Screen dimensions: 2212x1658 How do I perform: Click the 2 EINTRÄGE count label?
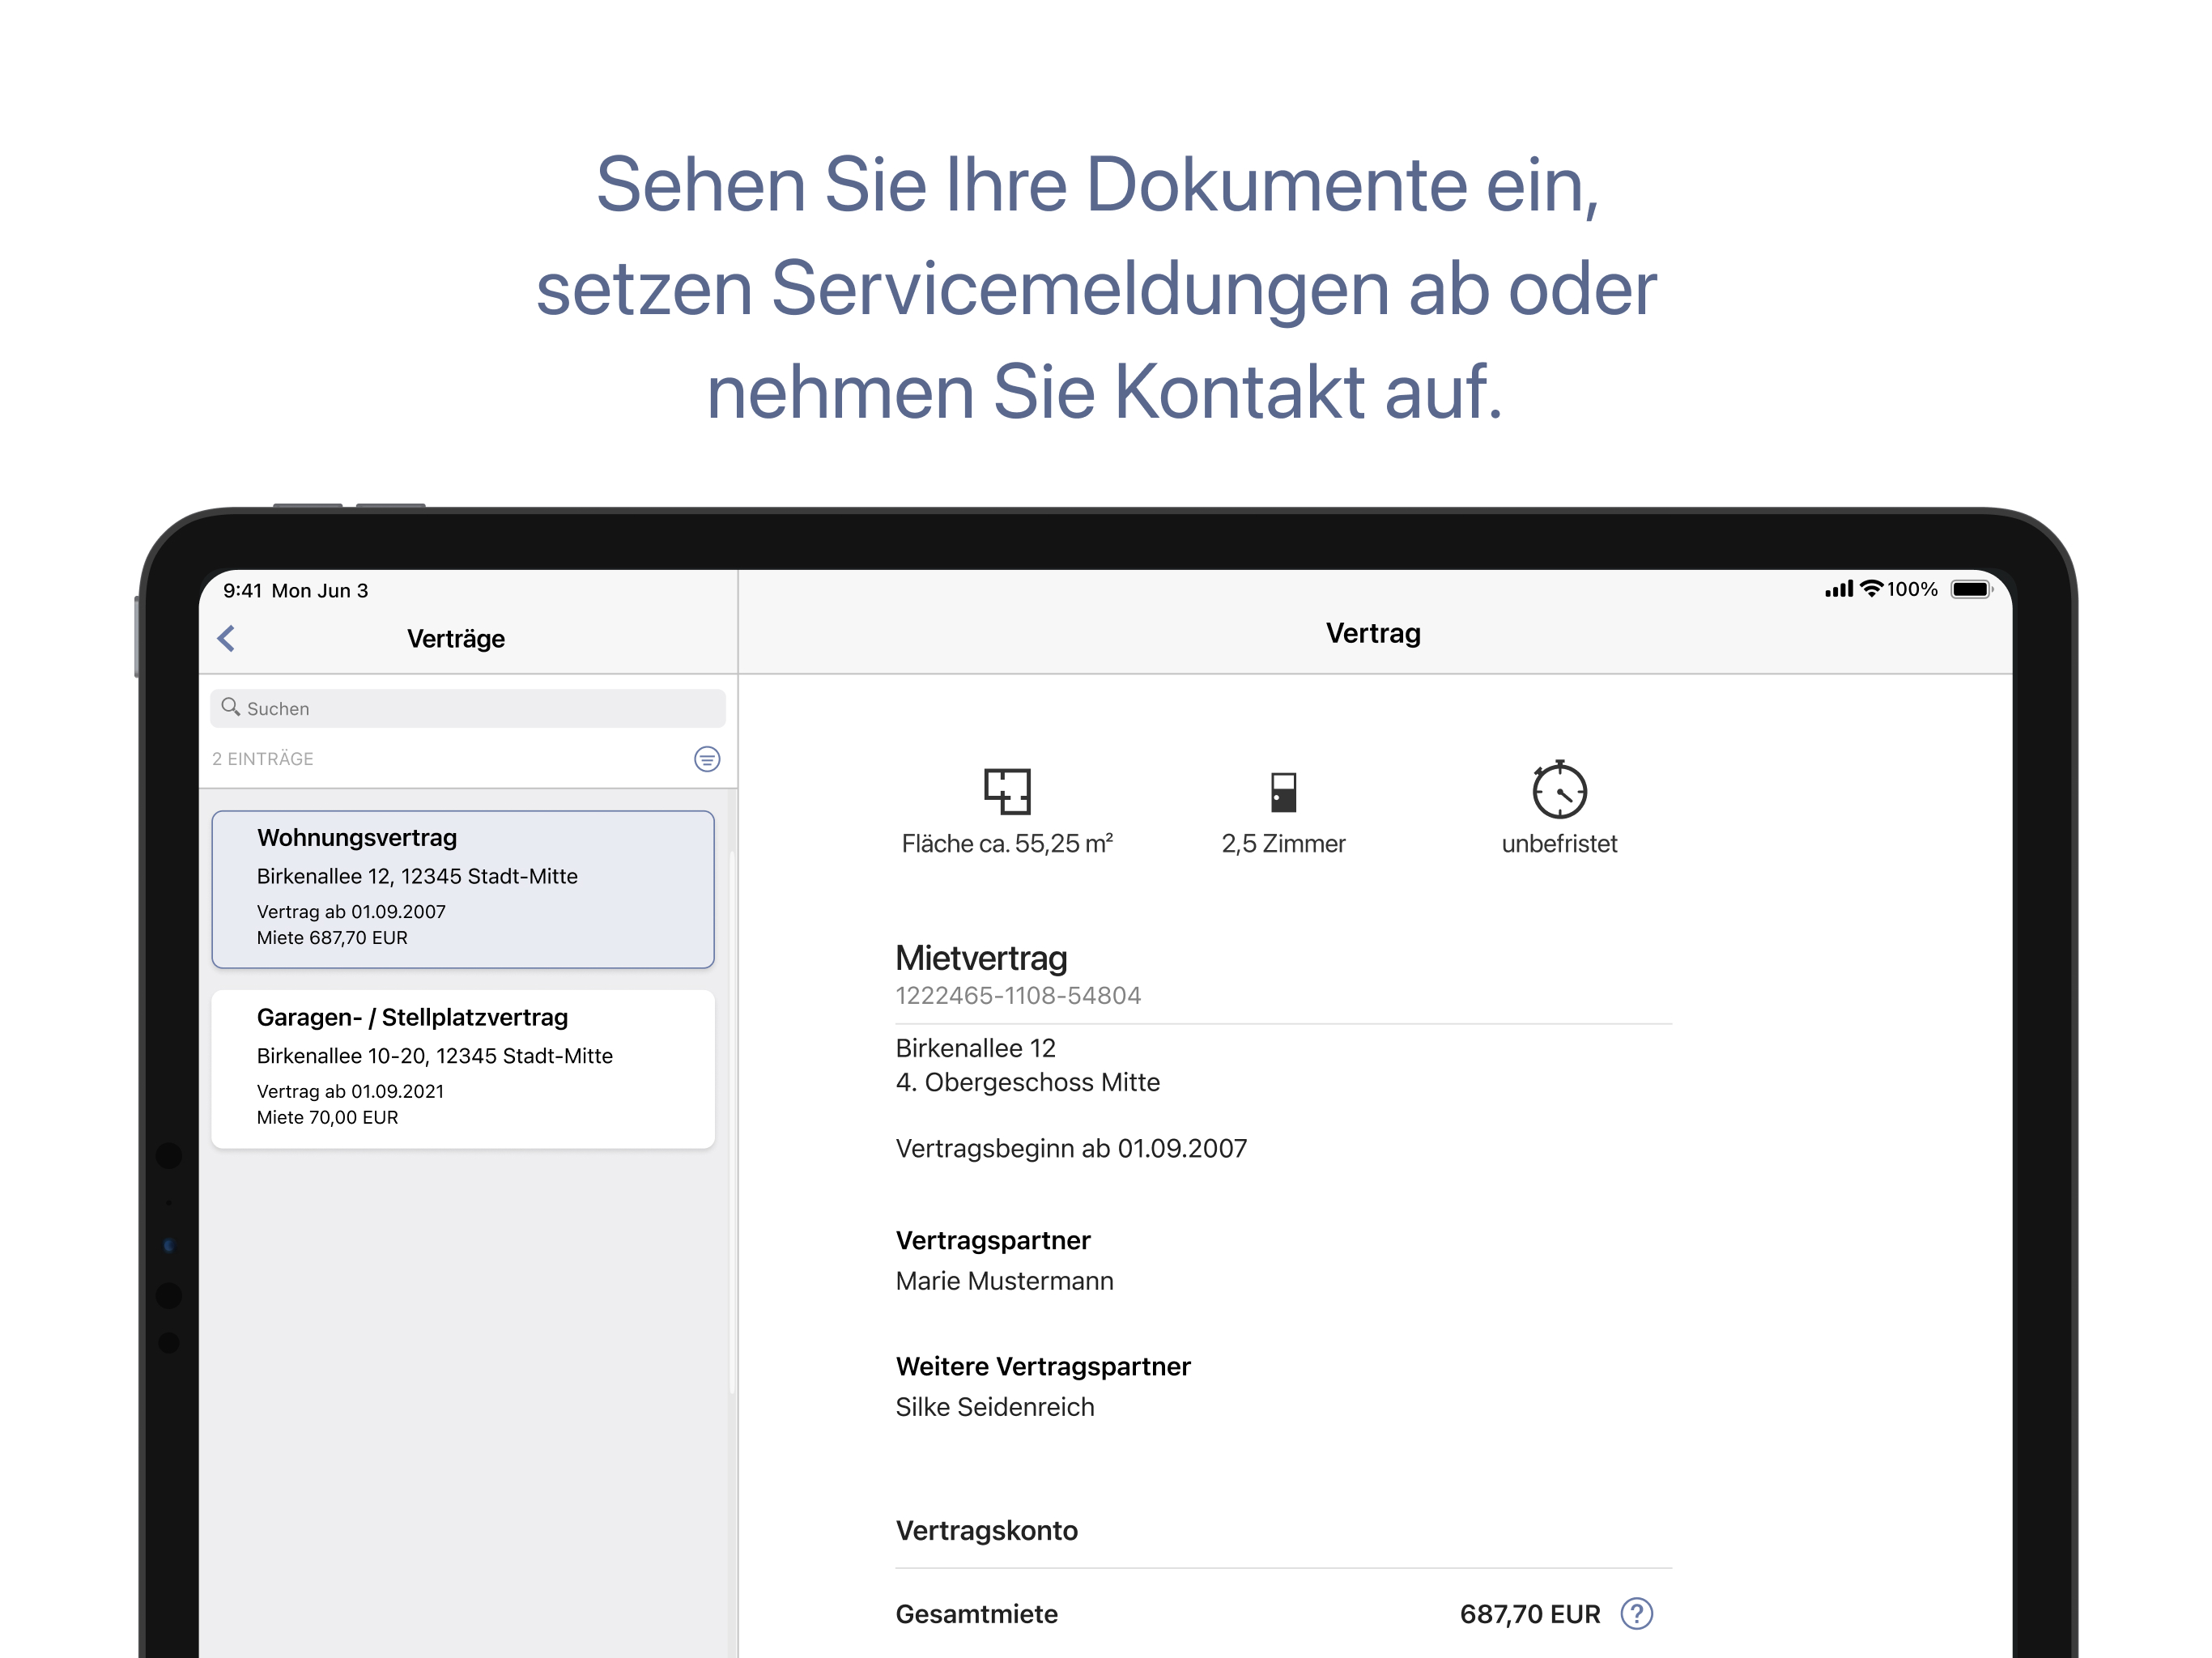(x=263, y=759)
